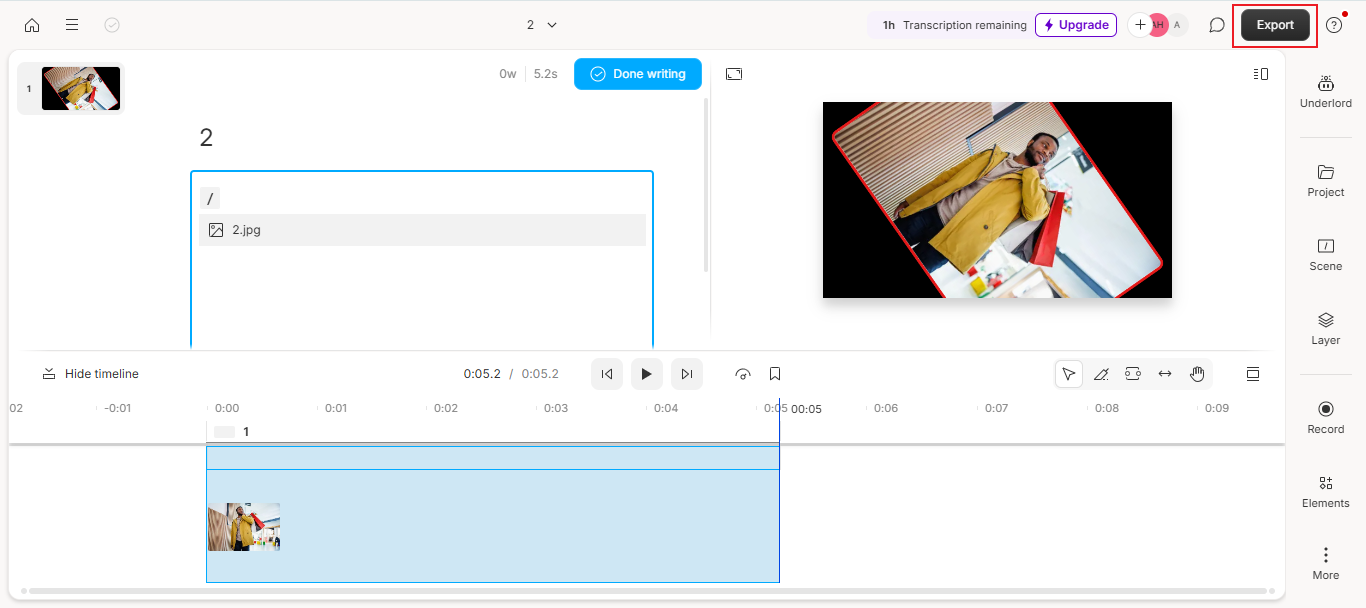1366x608 pixels.
Task: Click the bookmark marker icon above the timeline
Action: coord(774,373)
